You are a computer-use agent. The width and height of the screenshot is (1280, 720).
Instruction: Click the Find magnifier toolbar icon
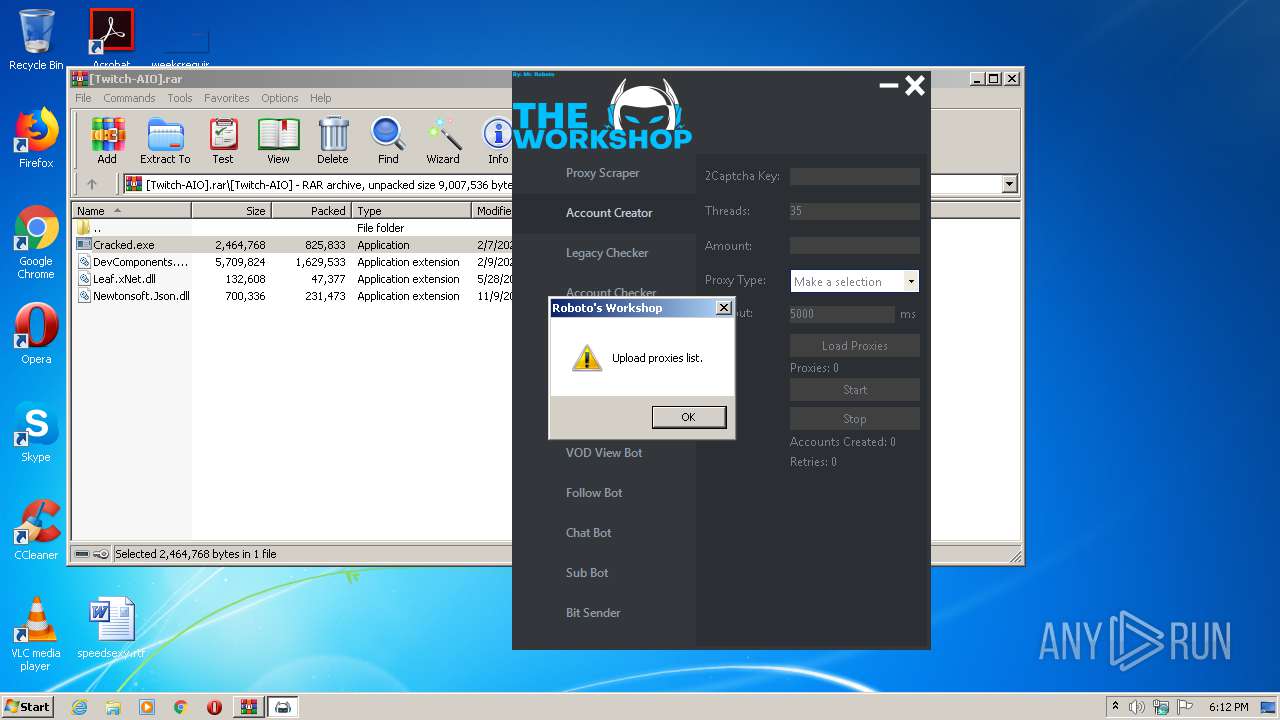[388, 141]
